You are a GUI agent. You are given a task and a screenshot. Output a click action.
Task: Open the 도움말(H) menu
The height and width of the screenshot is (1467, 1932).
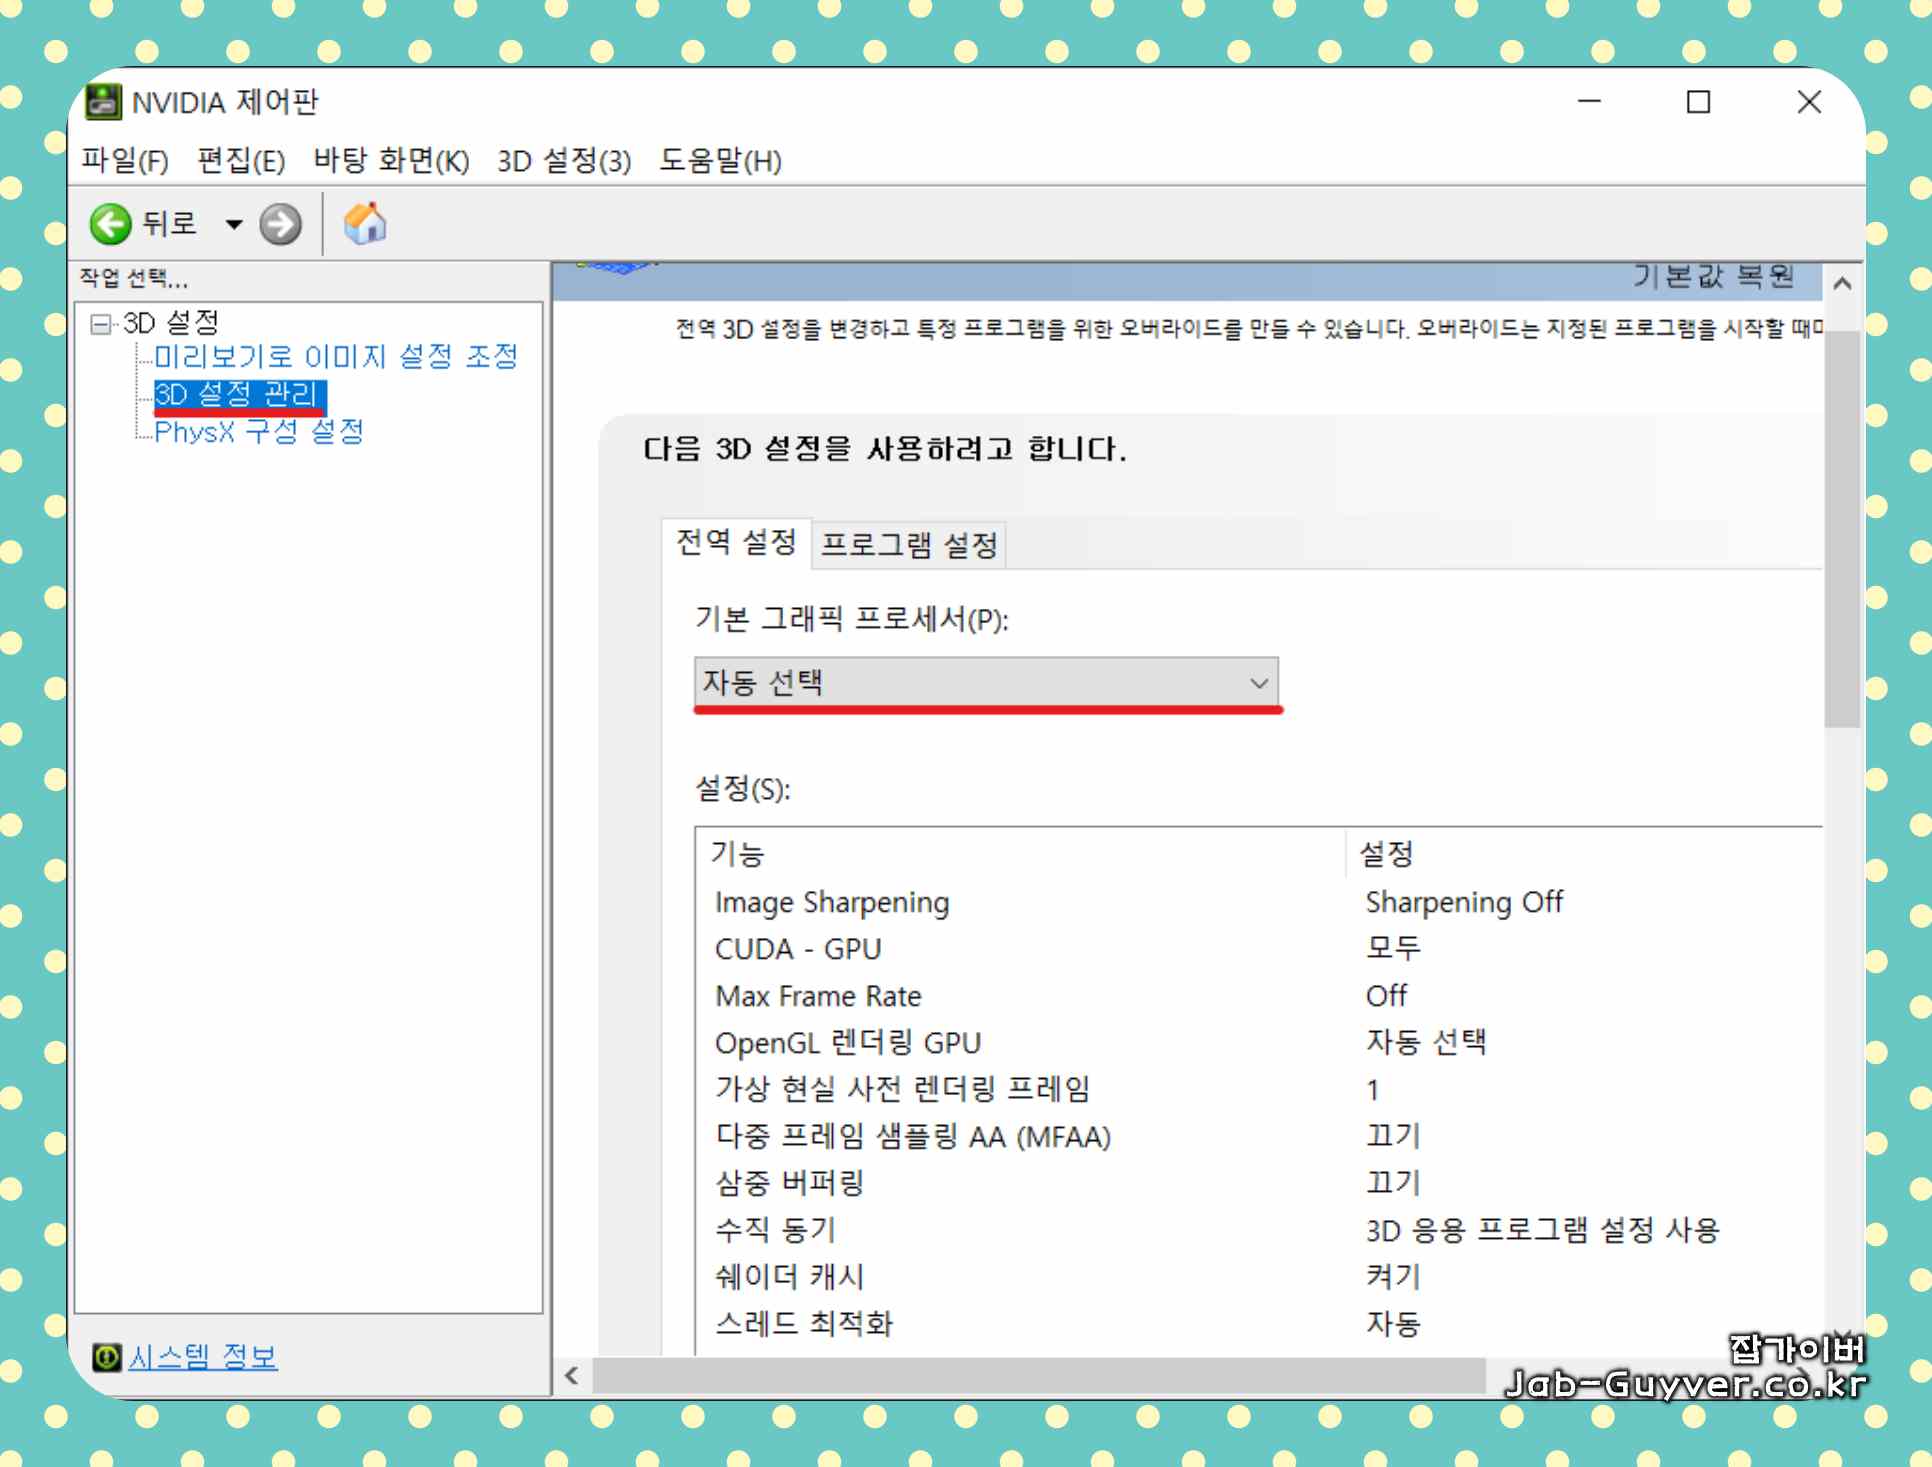click(x=720, y=160)
